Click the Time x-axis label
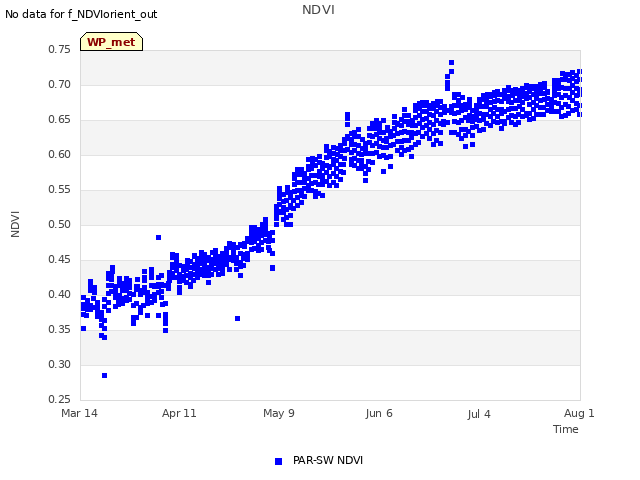This screenshot has height=480, width=640. tap(566, 429)
